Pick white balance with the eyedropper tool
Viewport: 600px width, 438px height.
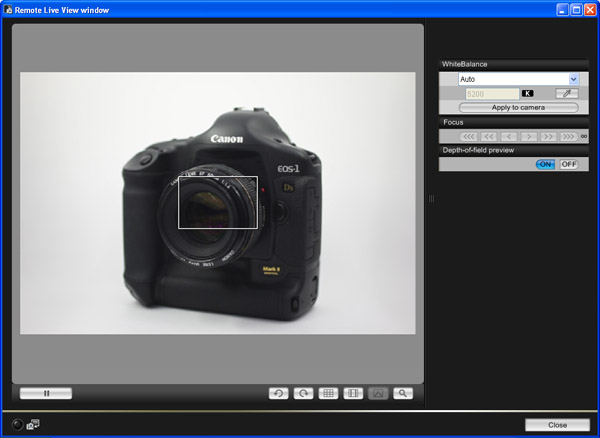pos(567,93)
